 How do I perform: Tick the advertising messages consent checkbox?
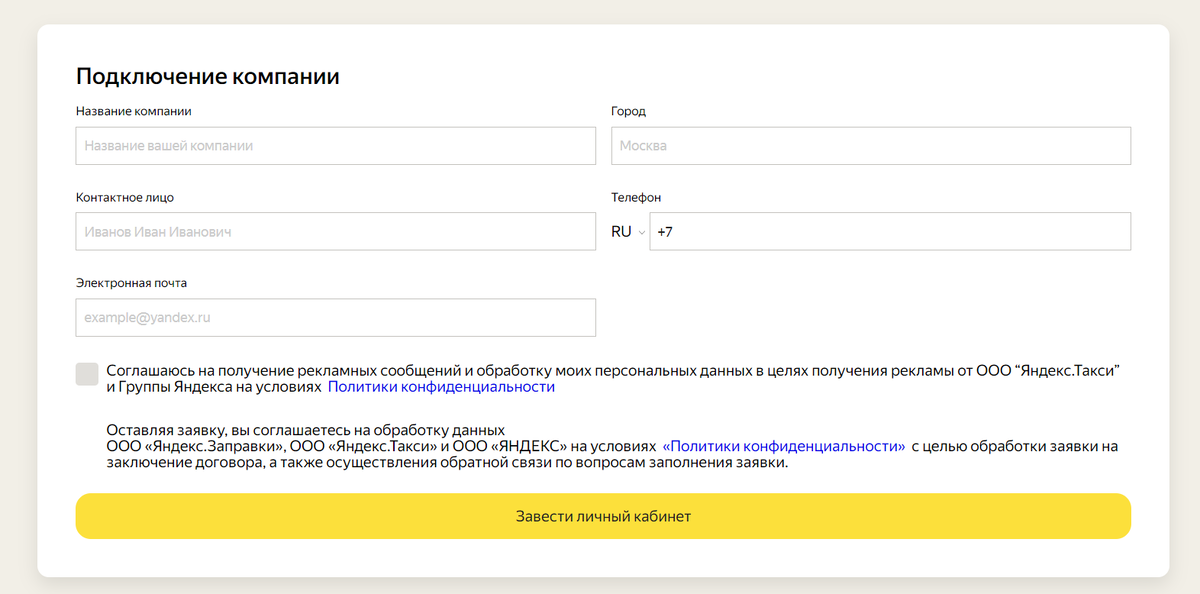click(x=87, y=374)
